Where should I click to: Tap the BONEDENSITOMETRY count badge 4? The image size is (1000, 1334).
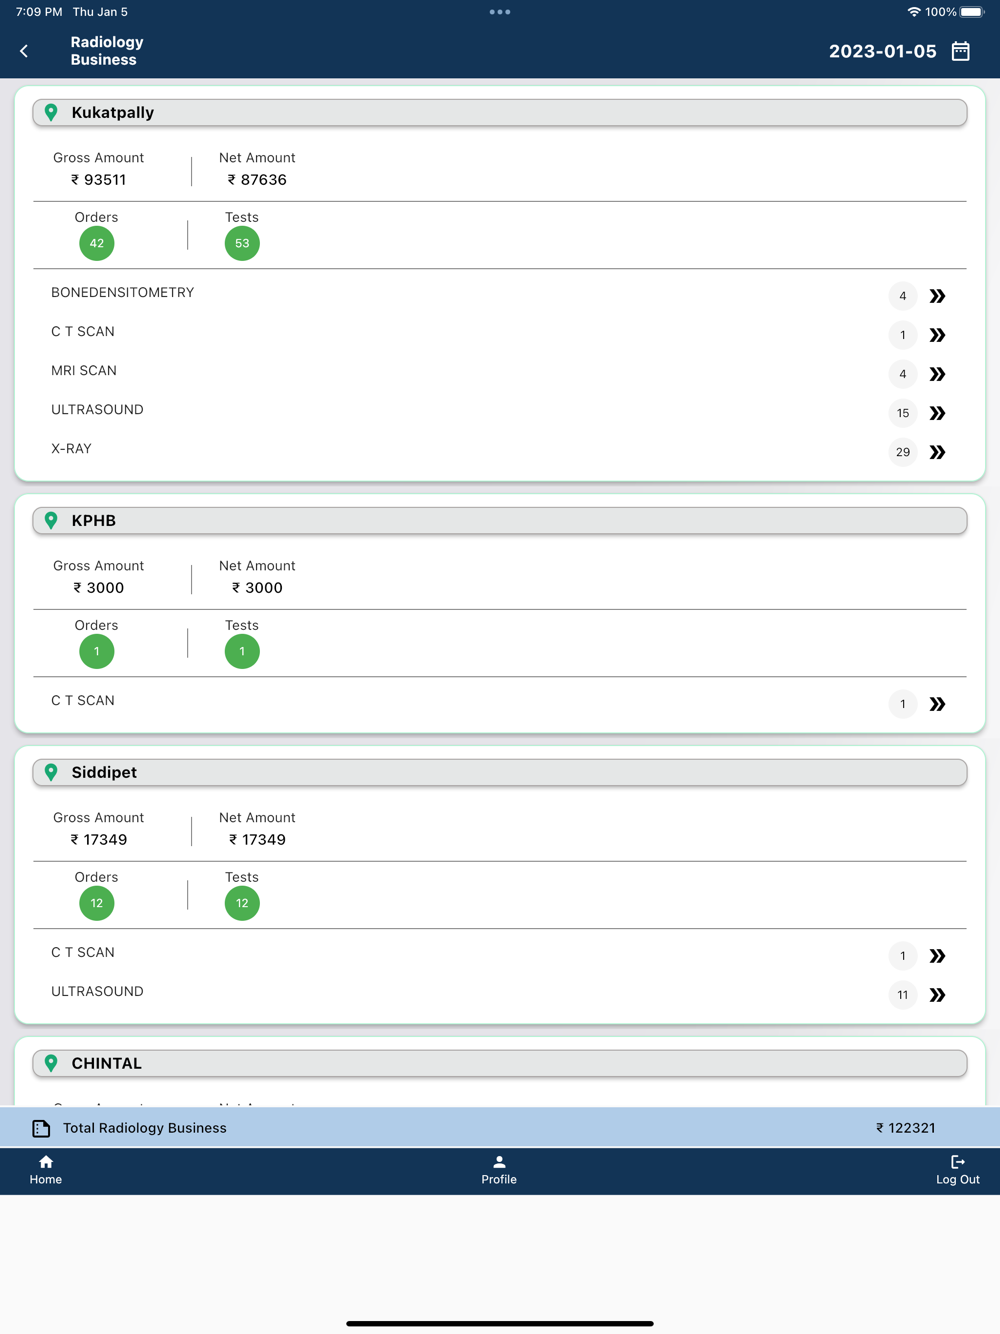(903, 296)
